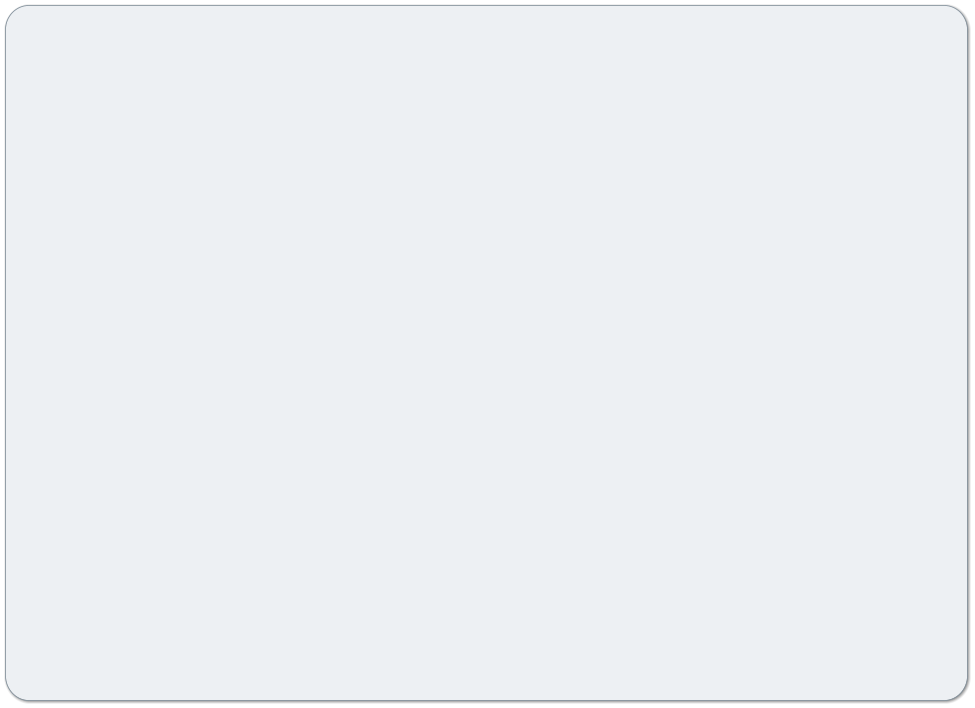975x708 pixels.
Task: Click the empty light gray rounded panel
Action: [x=486, y=353]
